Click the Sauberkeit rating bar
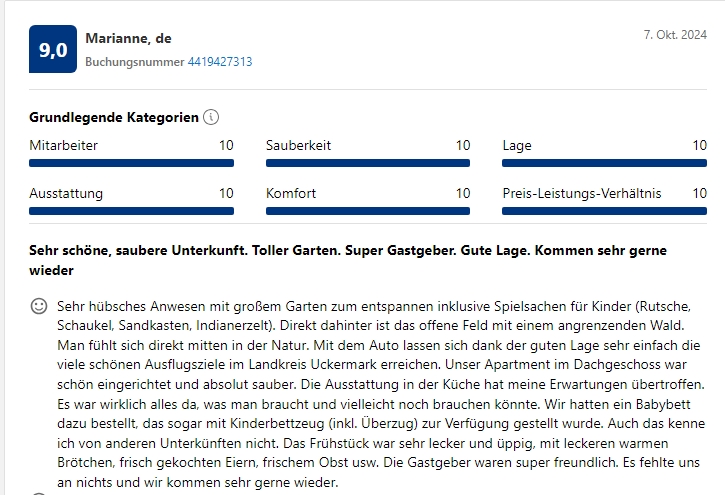 click(368, 163)
